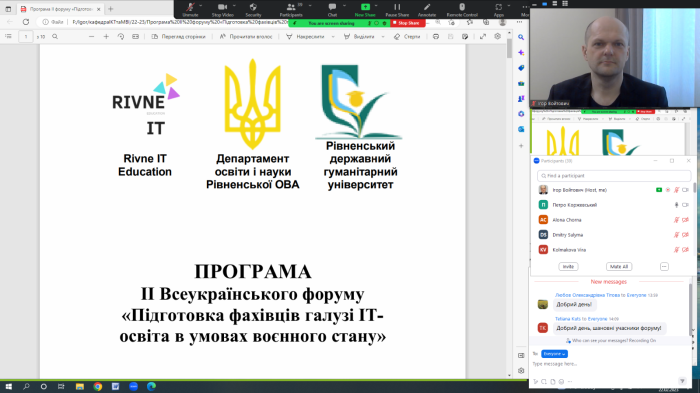
Task: Click the Invite button
Action: [568, 267]
